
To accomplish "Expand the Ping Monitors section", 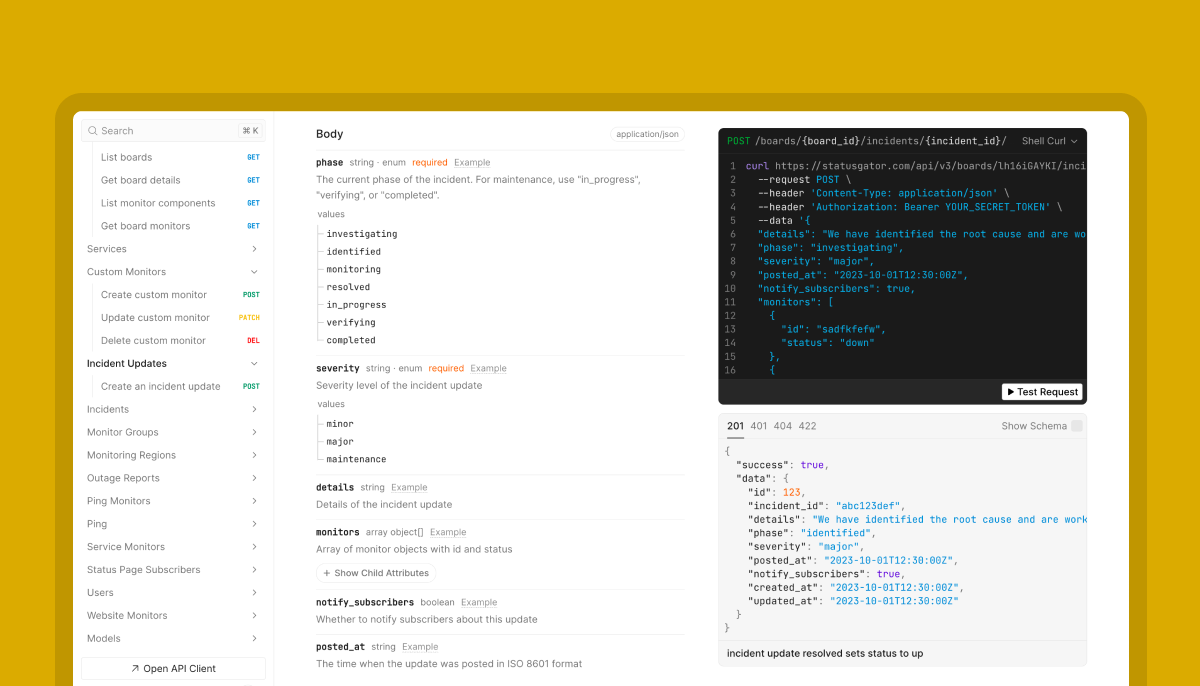I will pos(254,501).
